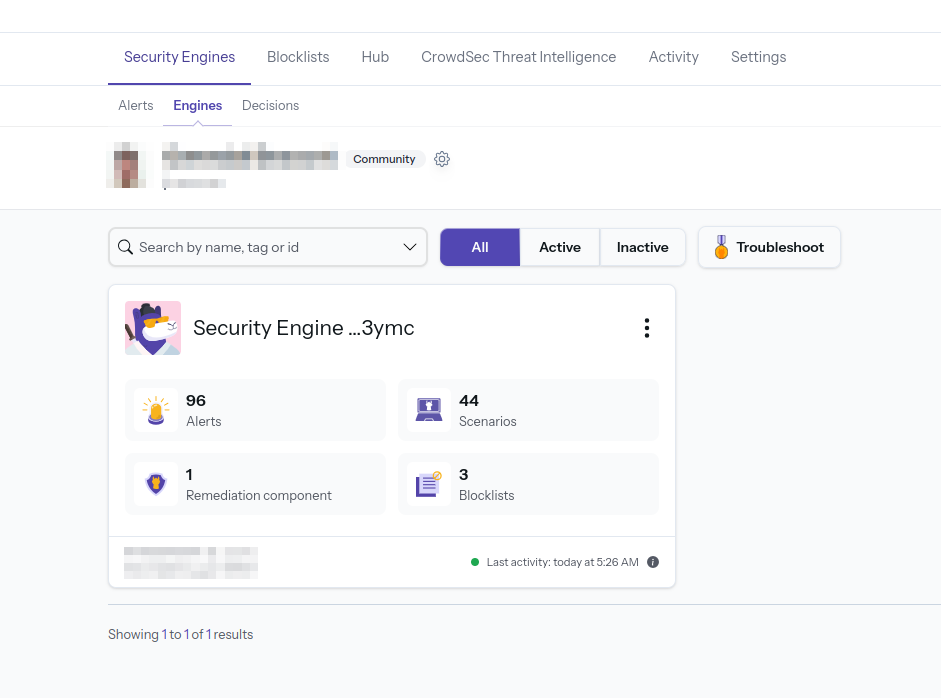
Task: Open Security Engine ...3ymc title
Action: click(x=304, y=328)
